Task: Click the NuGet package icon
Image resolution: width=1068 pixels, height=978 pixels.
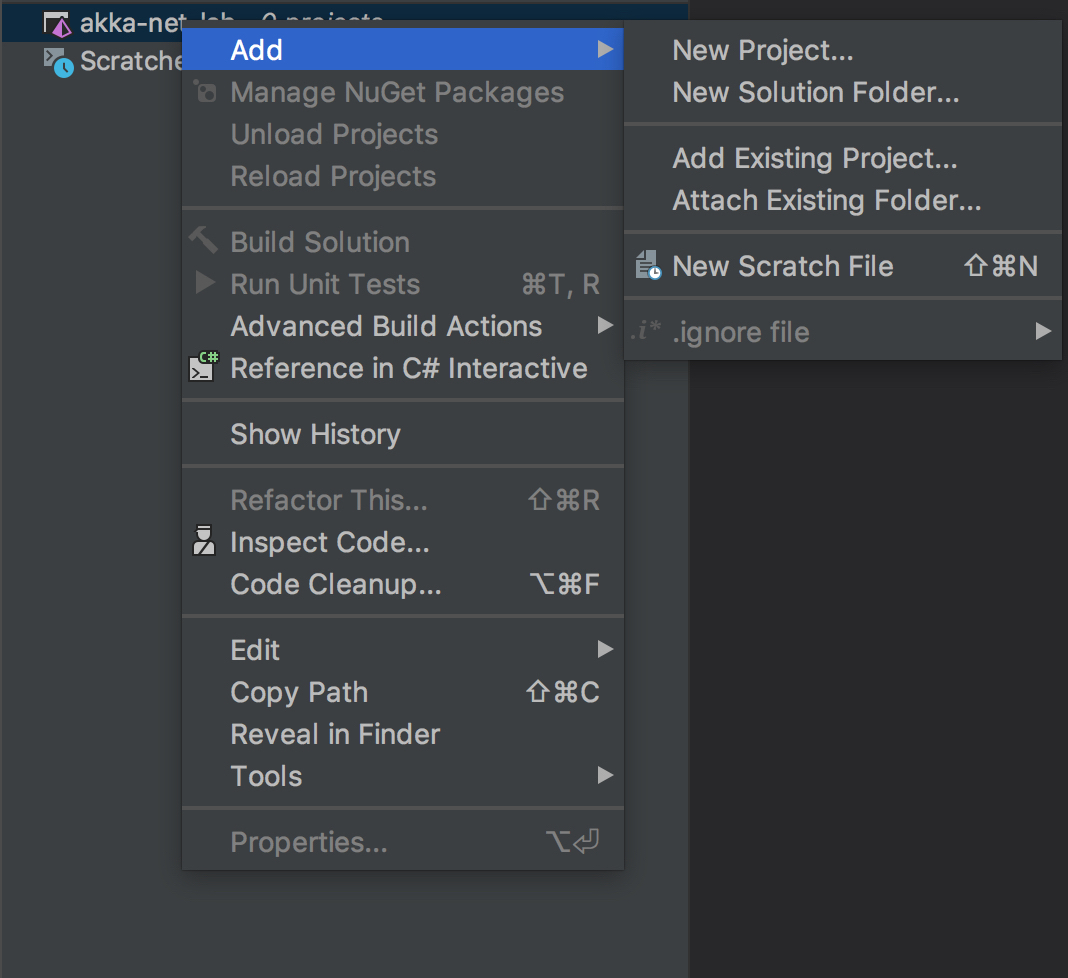Action: (x=204, y=93)
